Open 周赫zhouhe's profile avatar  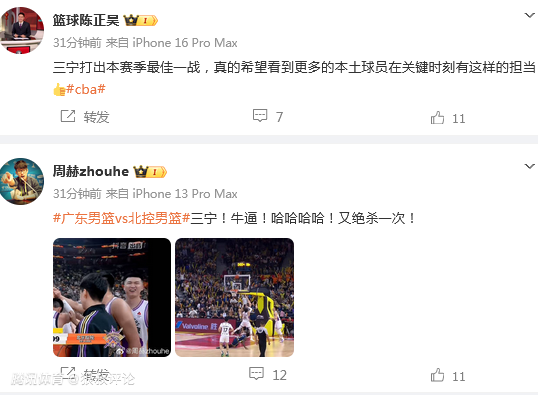22,181
